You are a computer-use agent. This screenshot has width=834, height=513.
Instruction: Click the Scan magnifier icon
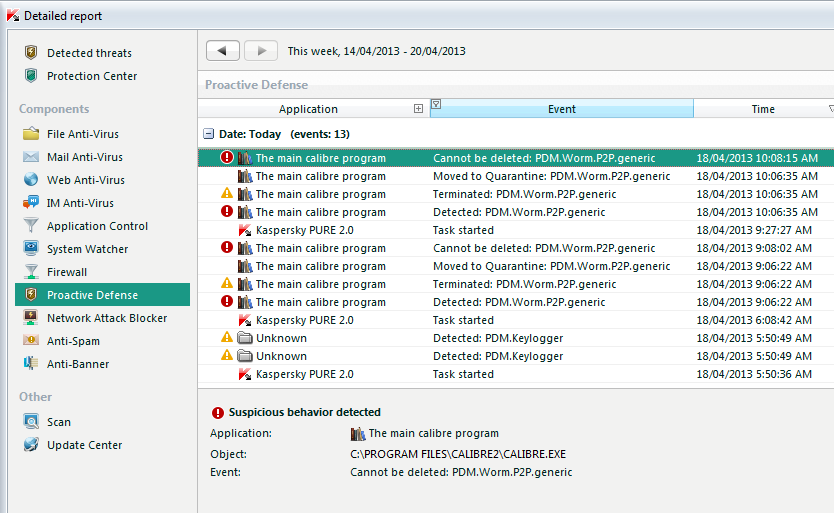tap(31, 421)
